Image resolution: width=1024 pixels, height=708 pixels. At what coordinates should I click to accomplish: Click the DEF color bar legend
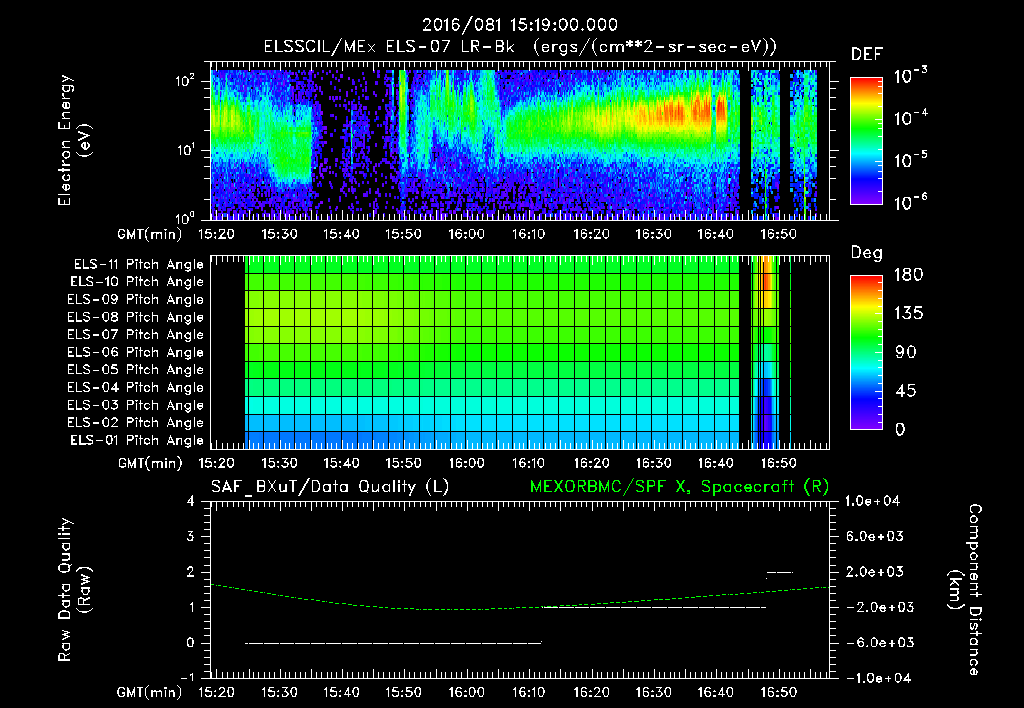(x=866, y=140)
